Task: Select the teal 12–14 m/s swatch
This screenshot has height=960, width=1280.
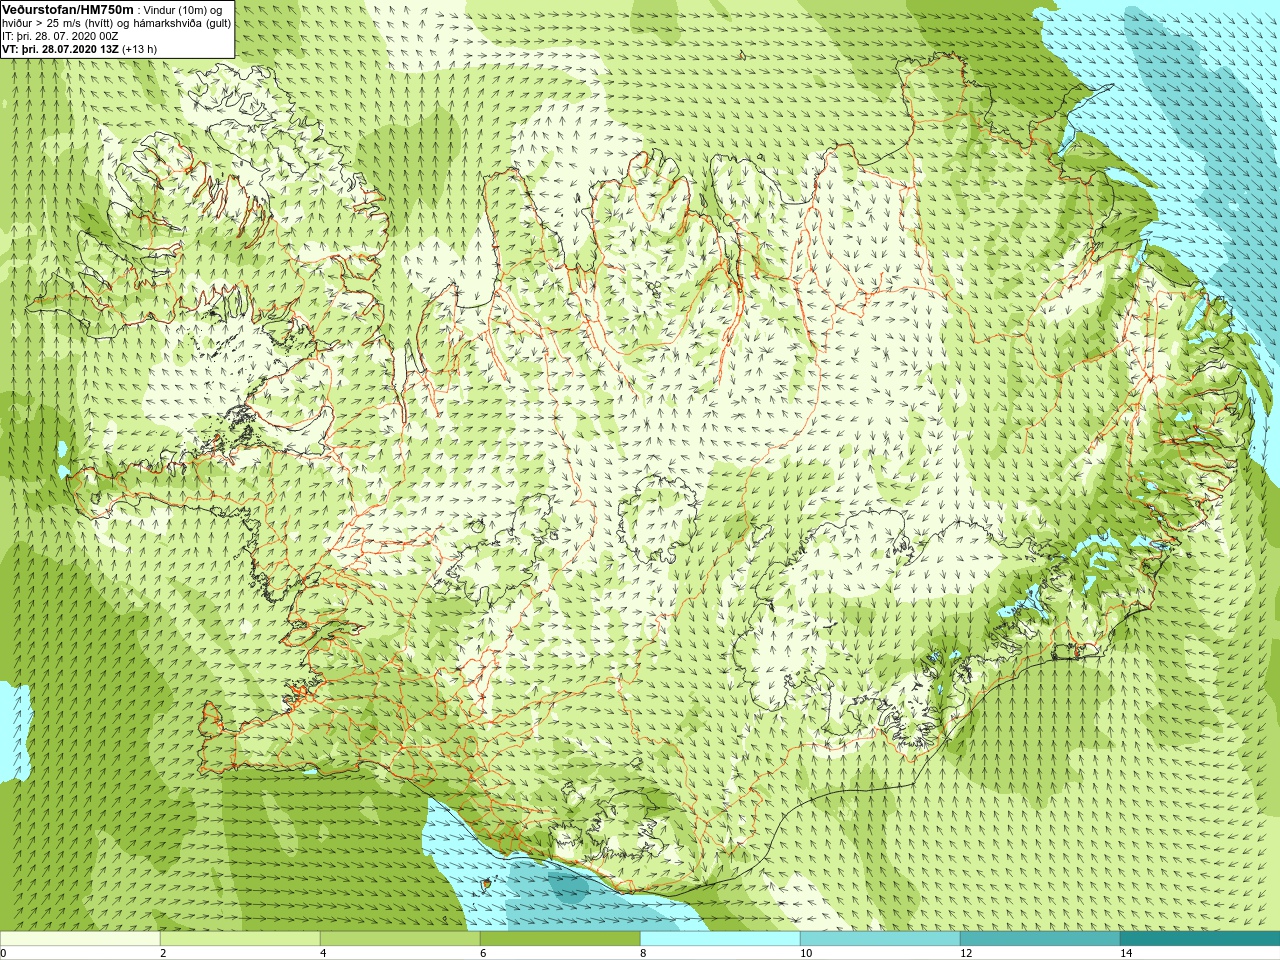Action: [x=1040, y=939]
